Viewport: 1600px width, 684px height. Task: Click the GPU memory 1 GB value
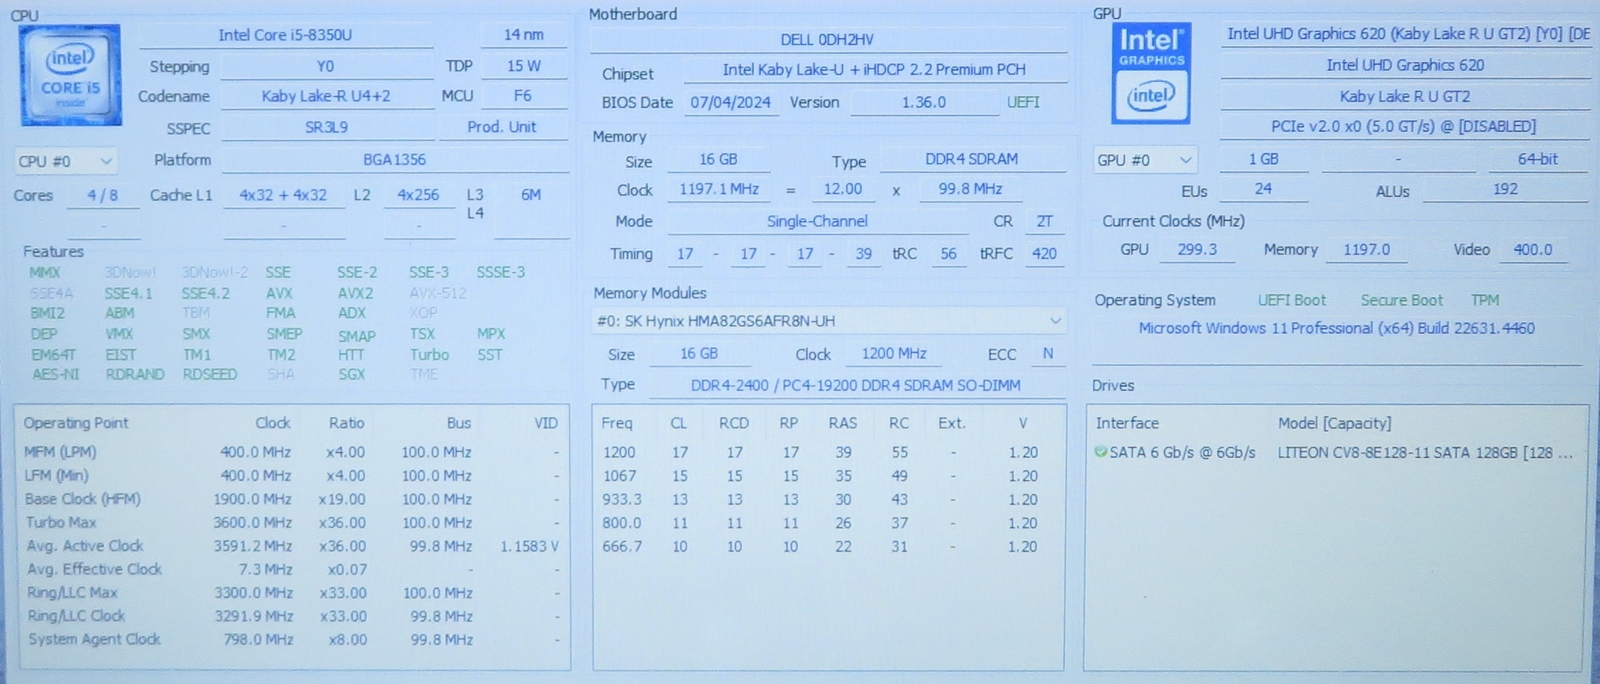[x=1263, y=159]
